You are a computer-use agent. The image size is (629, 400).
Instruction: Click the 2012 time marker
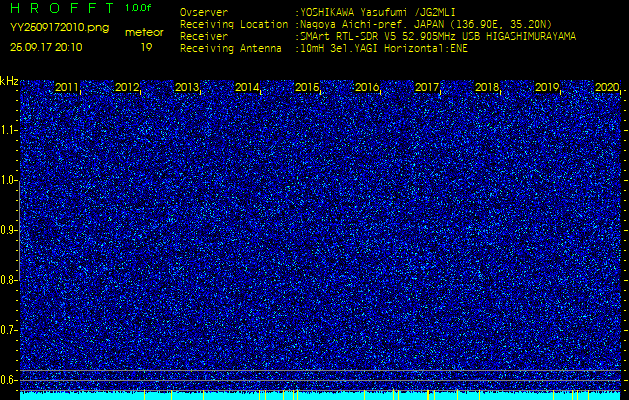click(x=127, y=87)
